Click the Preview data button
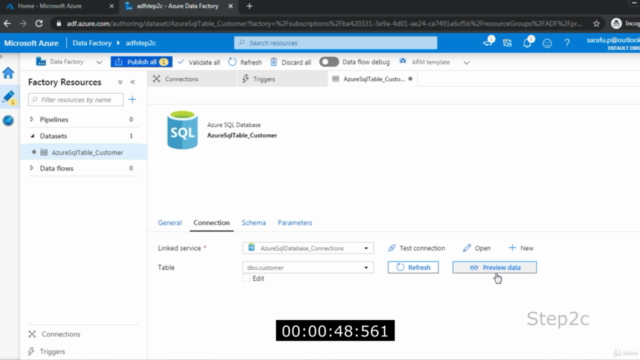Viewport: 640px width, 360px height. (x=494, y=267)
